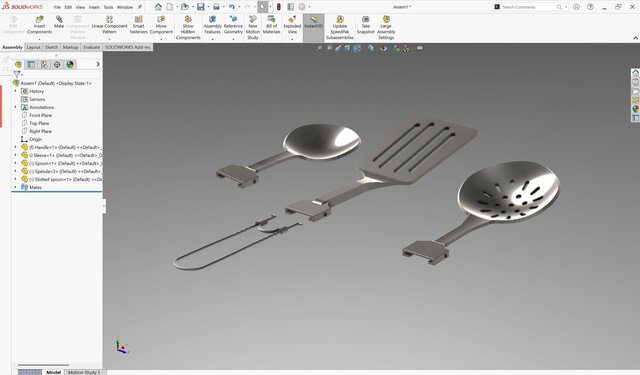Expand the Spoon<1> component
The image size is (640, 375).
click(x=16, y=163)
